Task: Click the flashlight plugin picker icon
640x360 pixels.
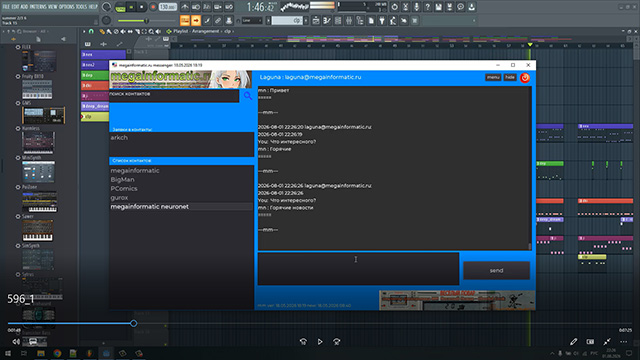Action: pos(382,20)
